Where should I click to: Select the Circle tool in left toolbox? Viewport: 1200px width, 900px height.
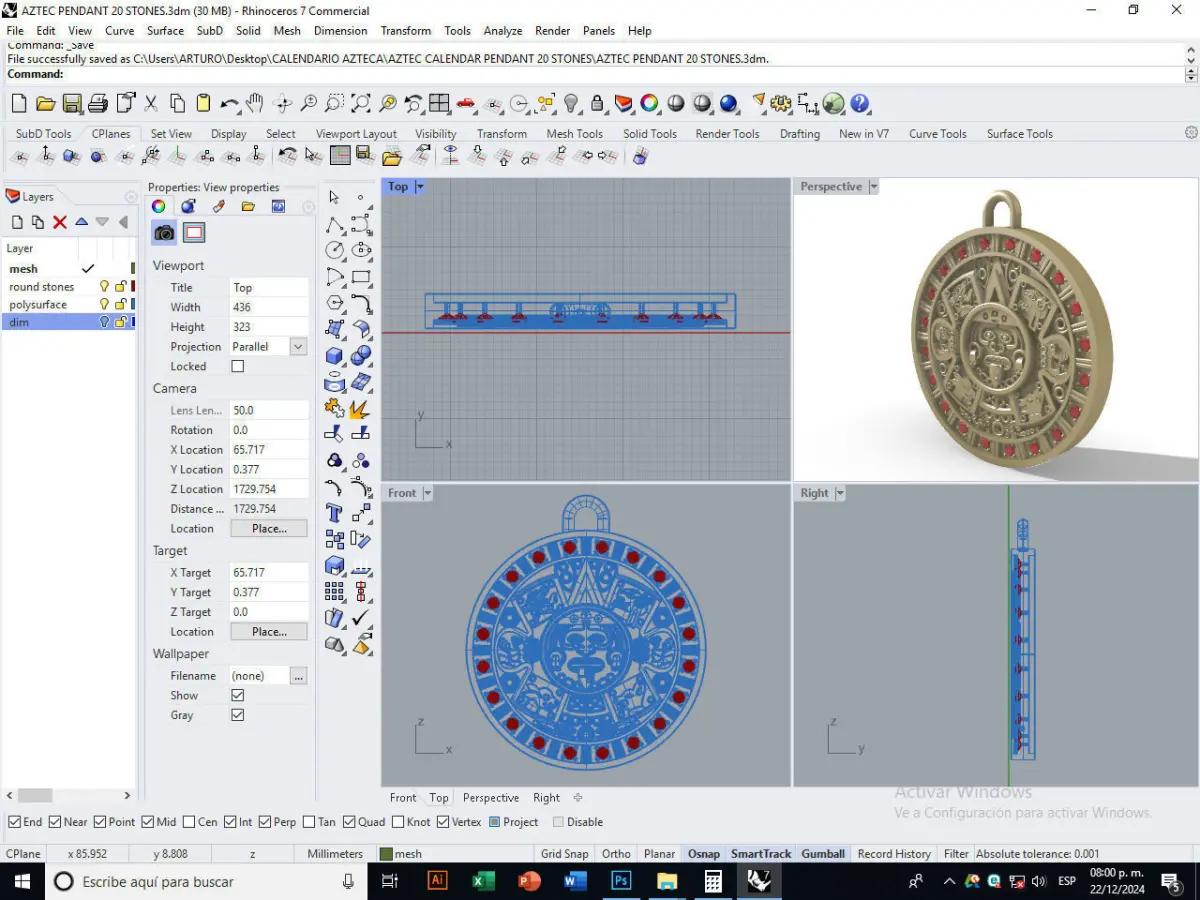point(334,250)
